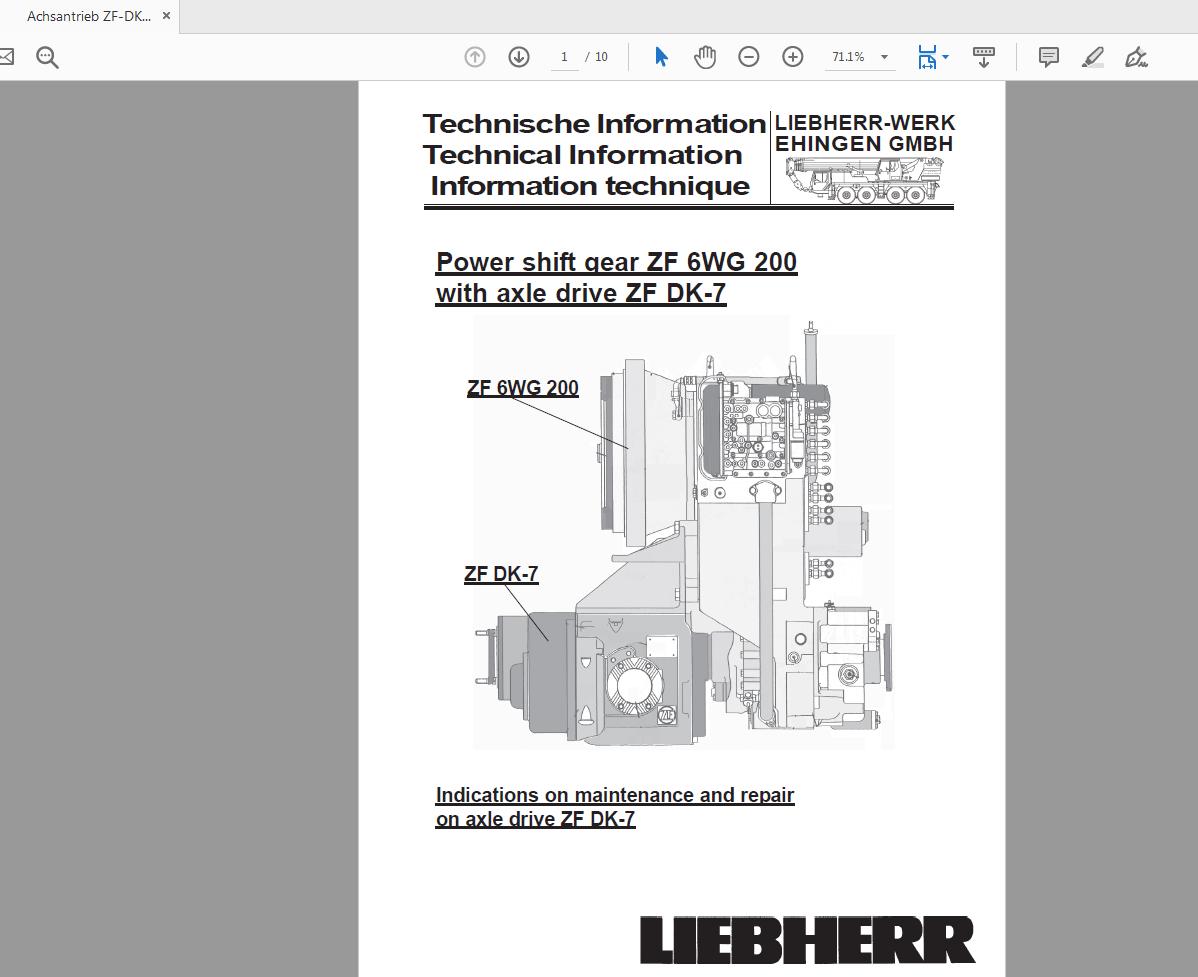The height and width of the screenshot is (977, 1198).
Task: Expand the page fit options arrow
Action: point(946,57)
